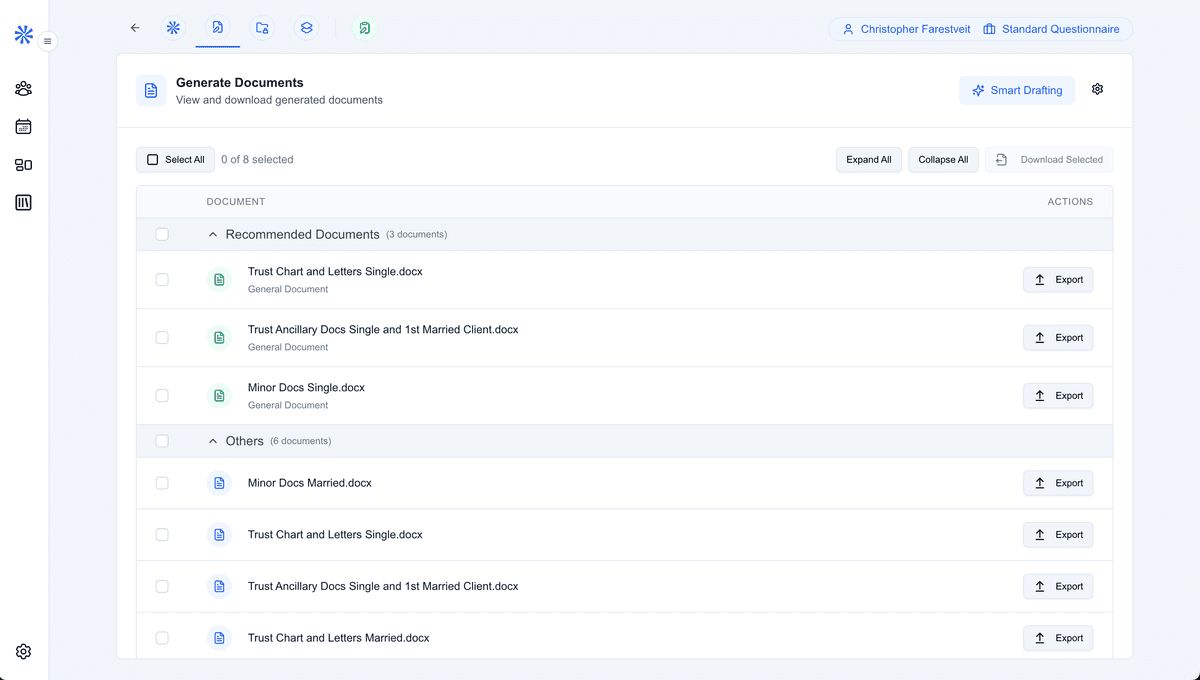Click the Smart Drafting button
1200x680 pixels.
[1017, 90]
